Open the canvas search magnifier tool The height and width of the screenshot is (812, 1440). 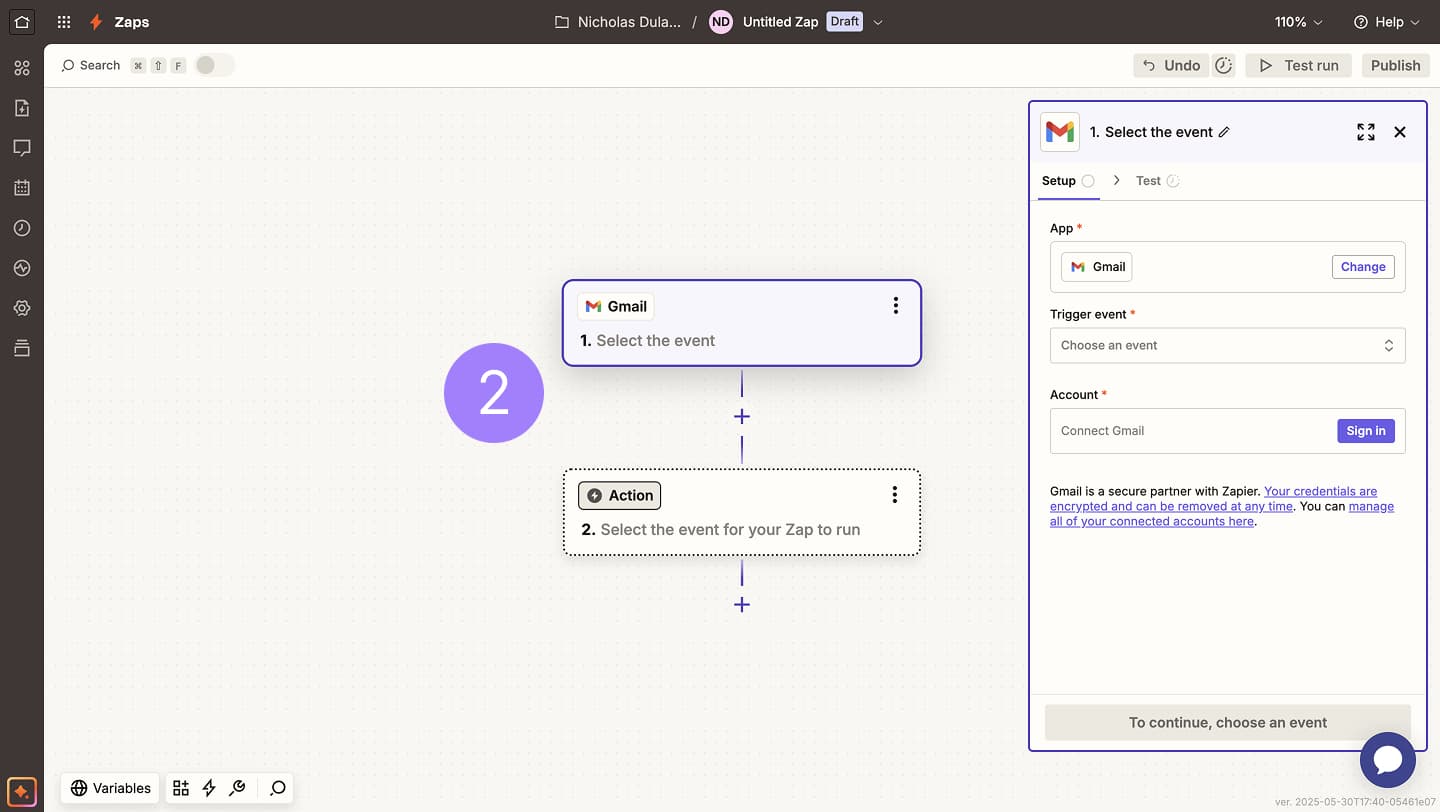point(278,788)
